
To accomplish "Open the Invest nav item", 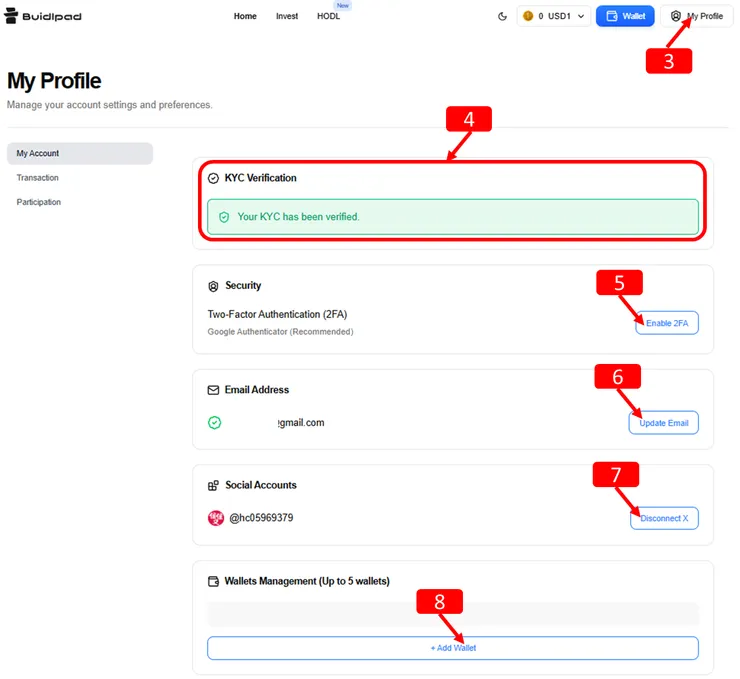I will [x=287, y=16].
